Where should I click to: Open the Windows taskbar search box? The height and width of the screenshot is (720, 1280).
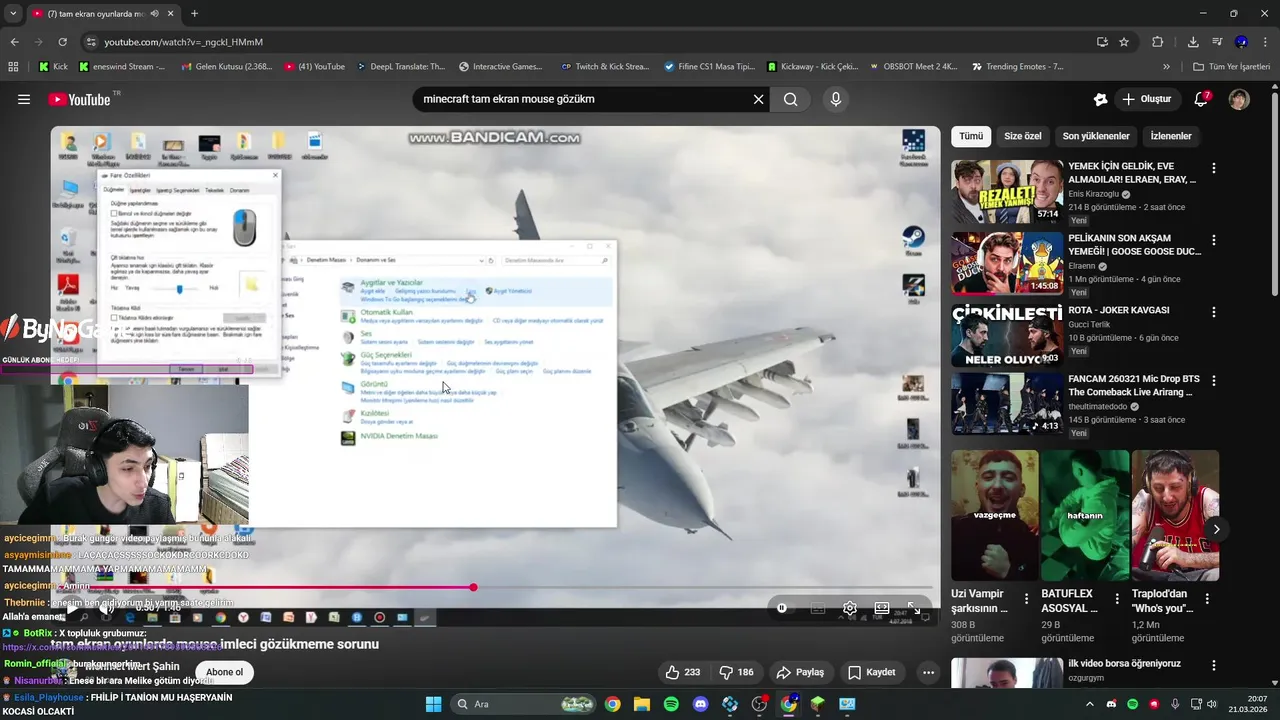coord(525,704)
